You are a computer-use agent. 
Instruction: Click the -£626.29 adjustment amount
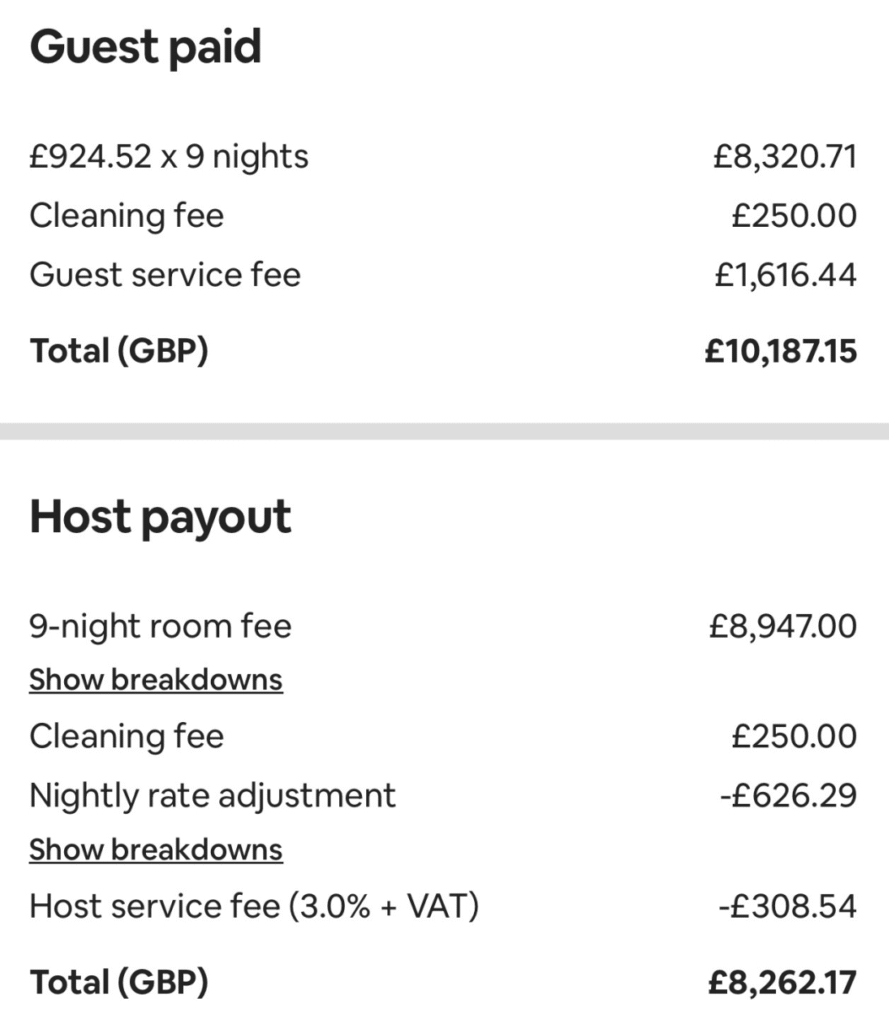point(787,796)
